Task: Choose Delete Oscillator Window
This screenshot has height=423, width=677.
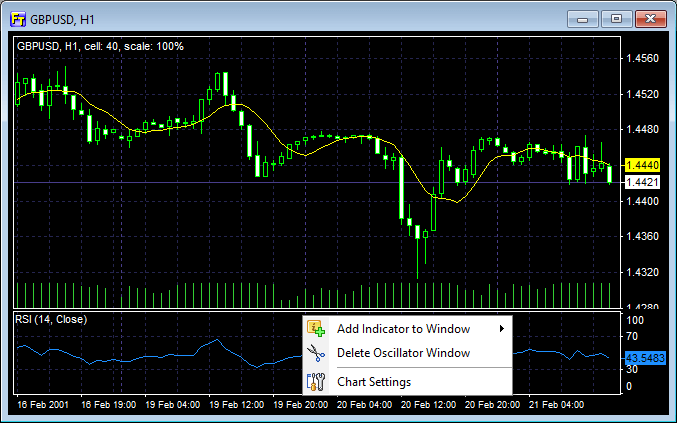Action: click(408, 353)
